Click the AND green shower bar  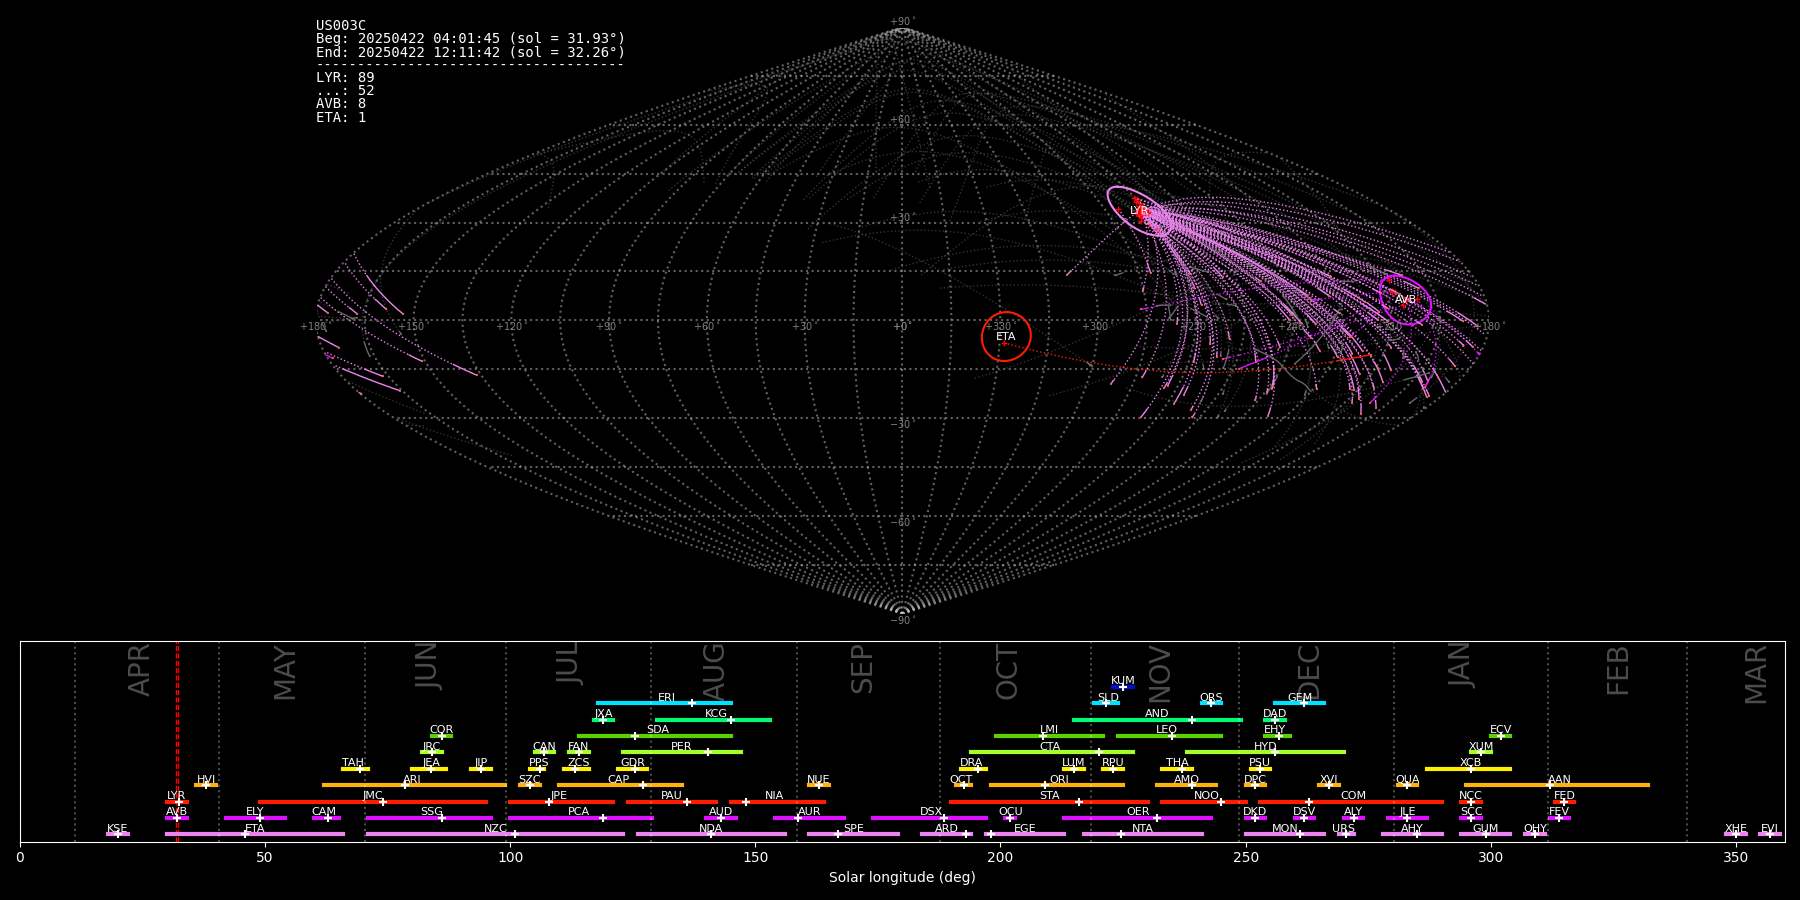point(1157,719)
